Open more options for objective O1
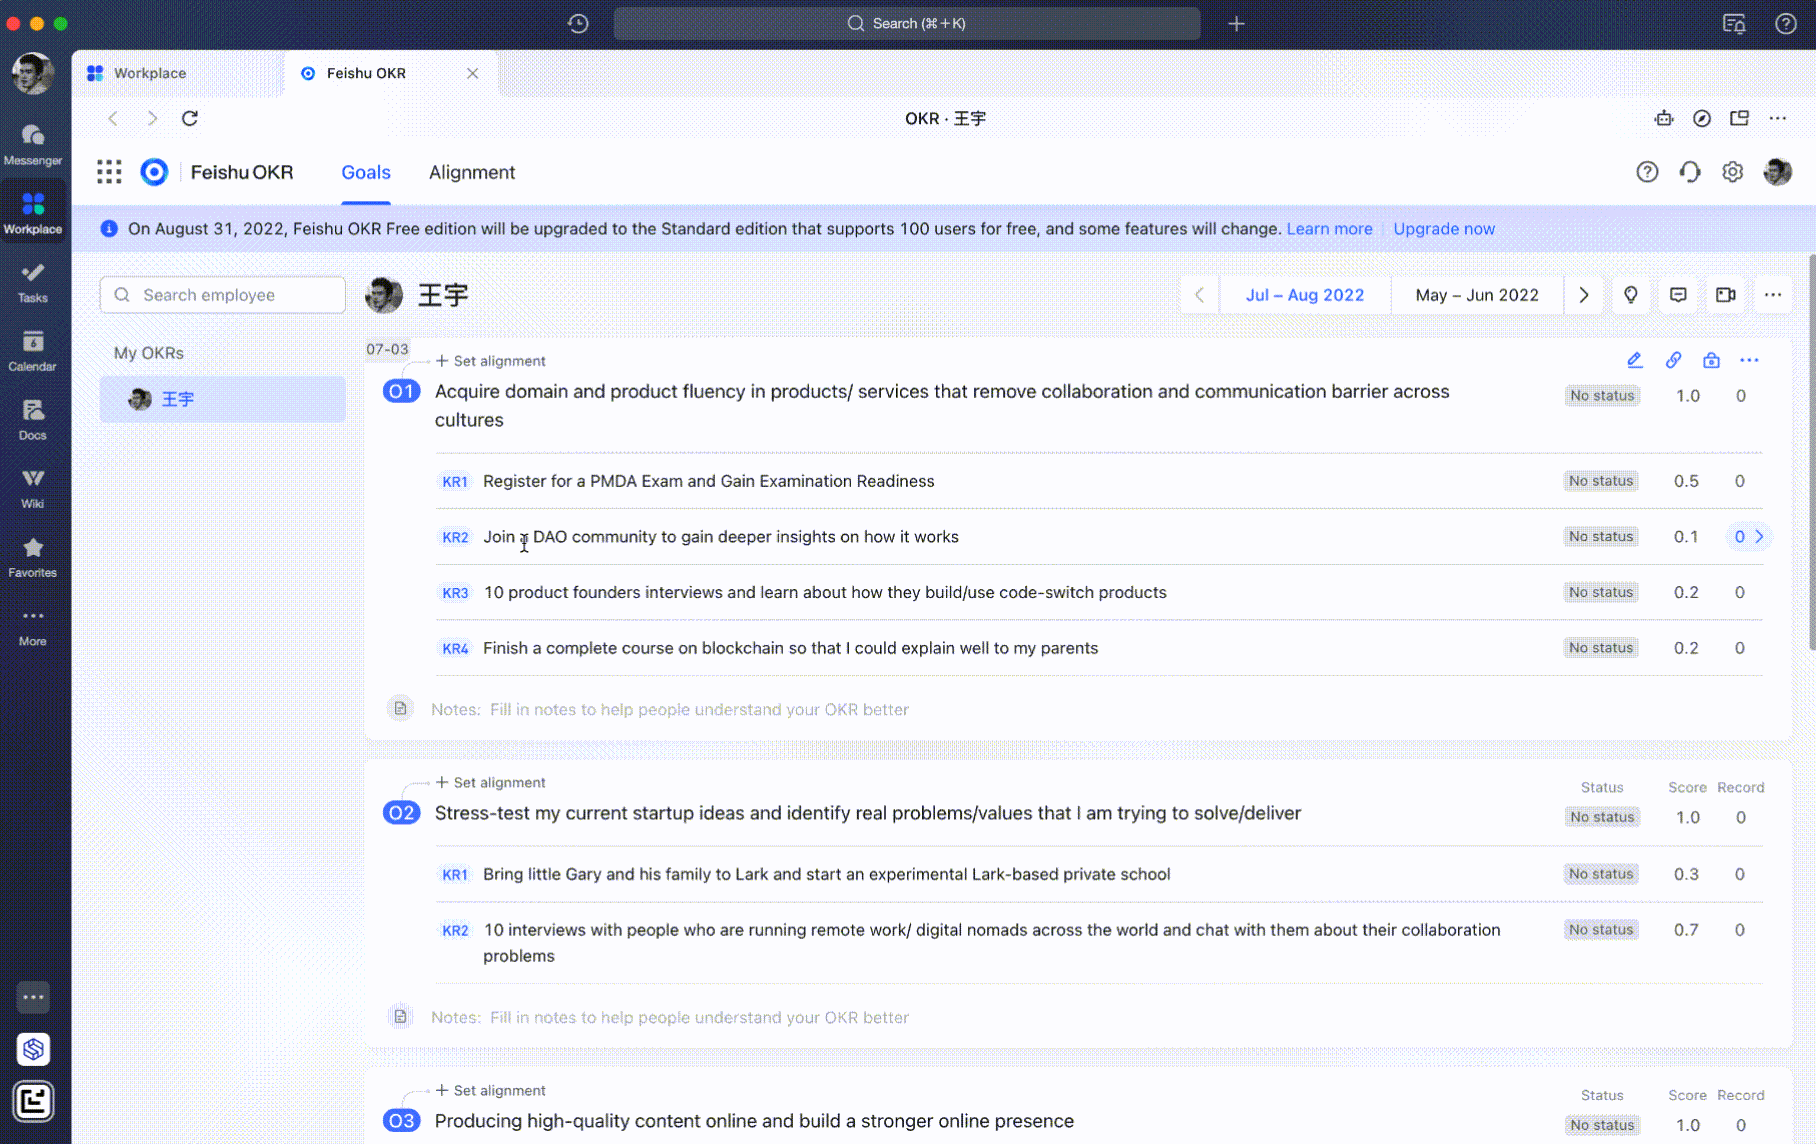 1749,360
